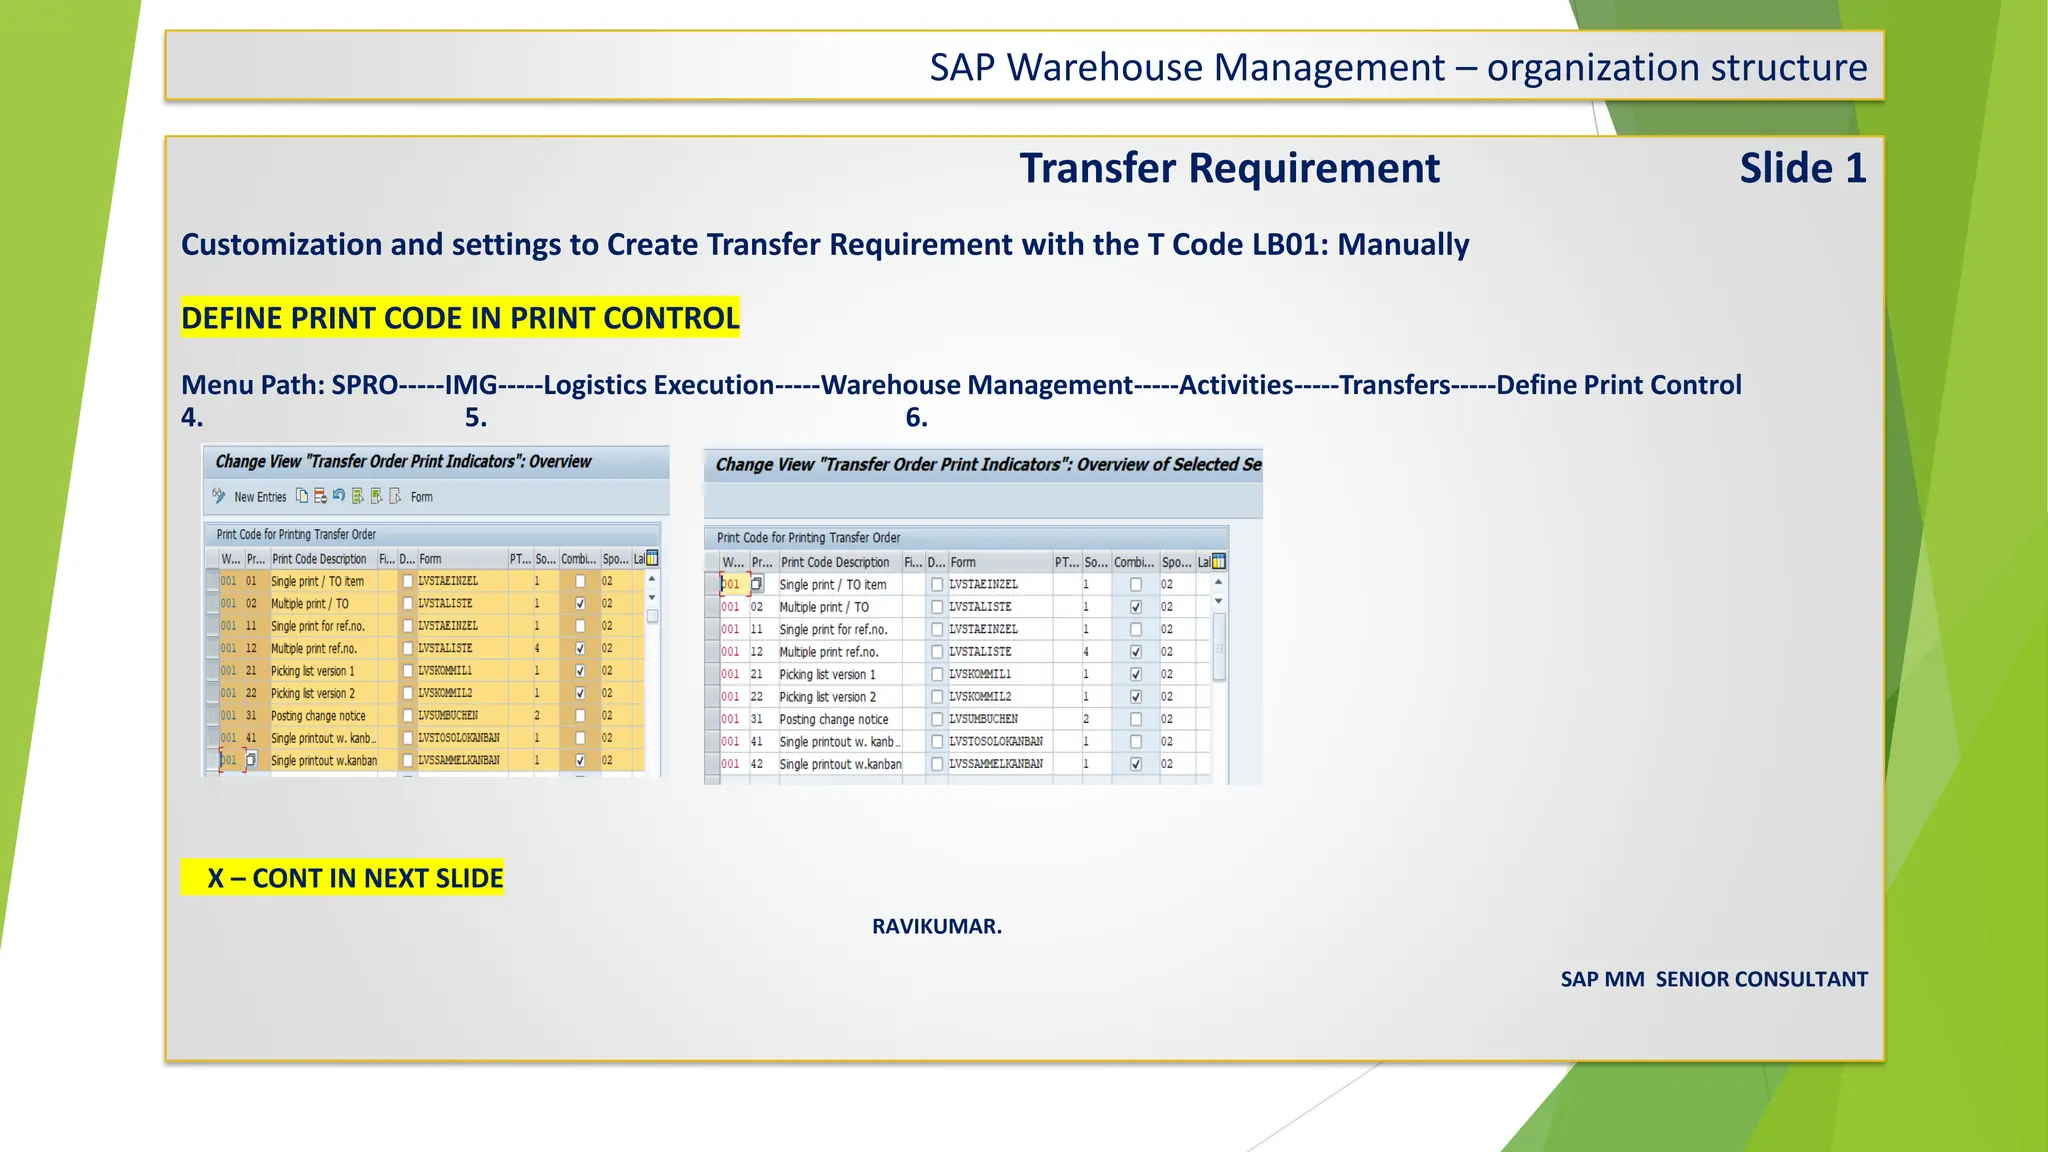Toggle Combi checkbox for 'Posting change notice' in Selected Set table
The image size is (2048, 1152).
point(1136,719)
